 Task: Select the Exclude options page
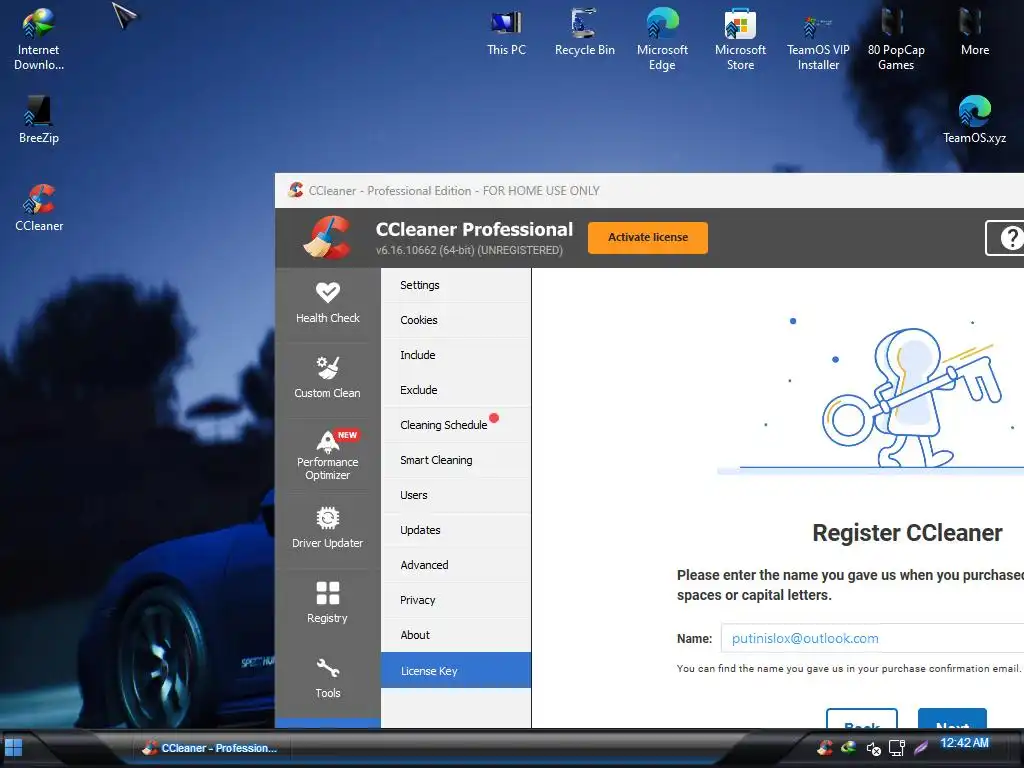click(456, 390)
